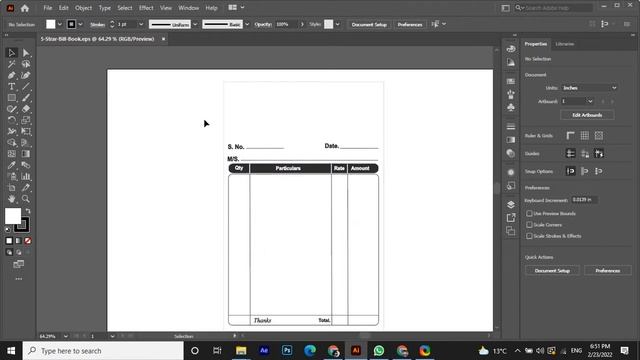The image size is (640, 360).
Task: Enable Use Preview Bounds checkbox
Action: (529, 213)
